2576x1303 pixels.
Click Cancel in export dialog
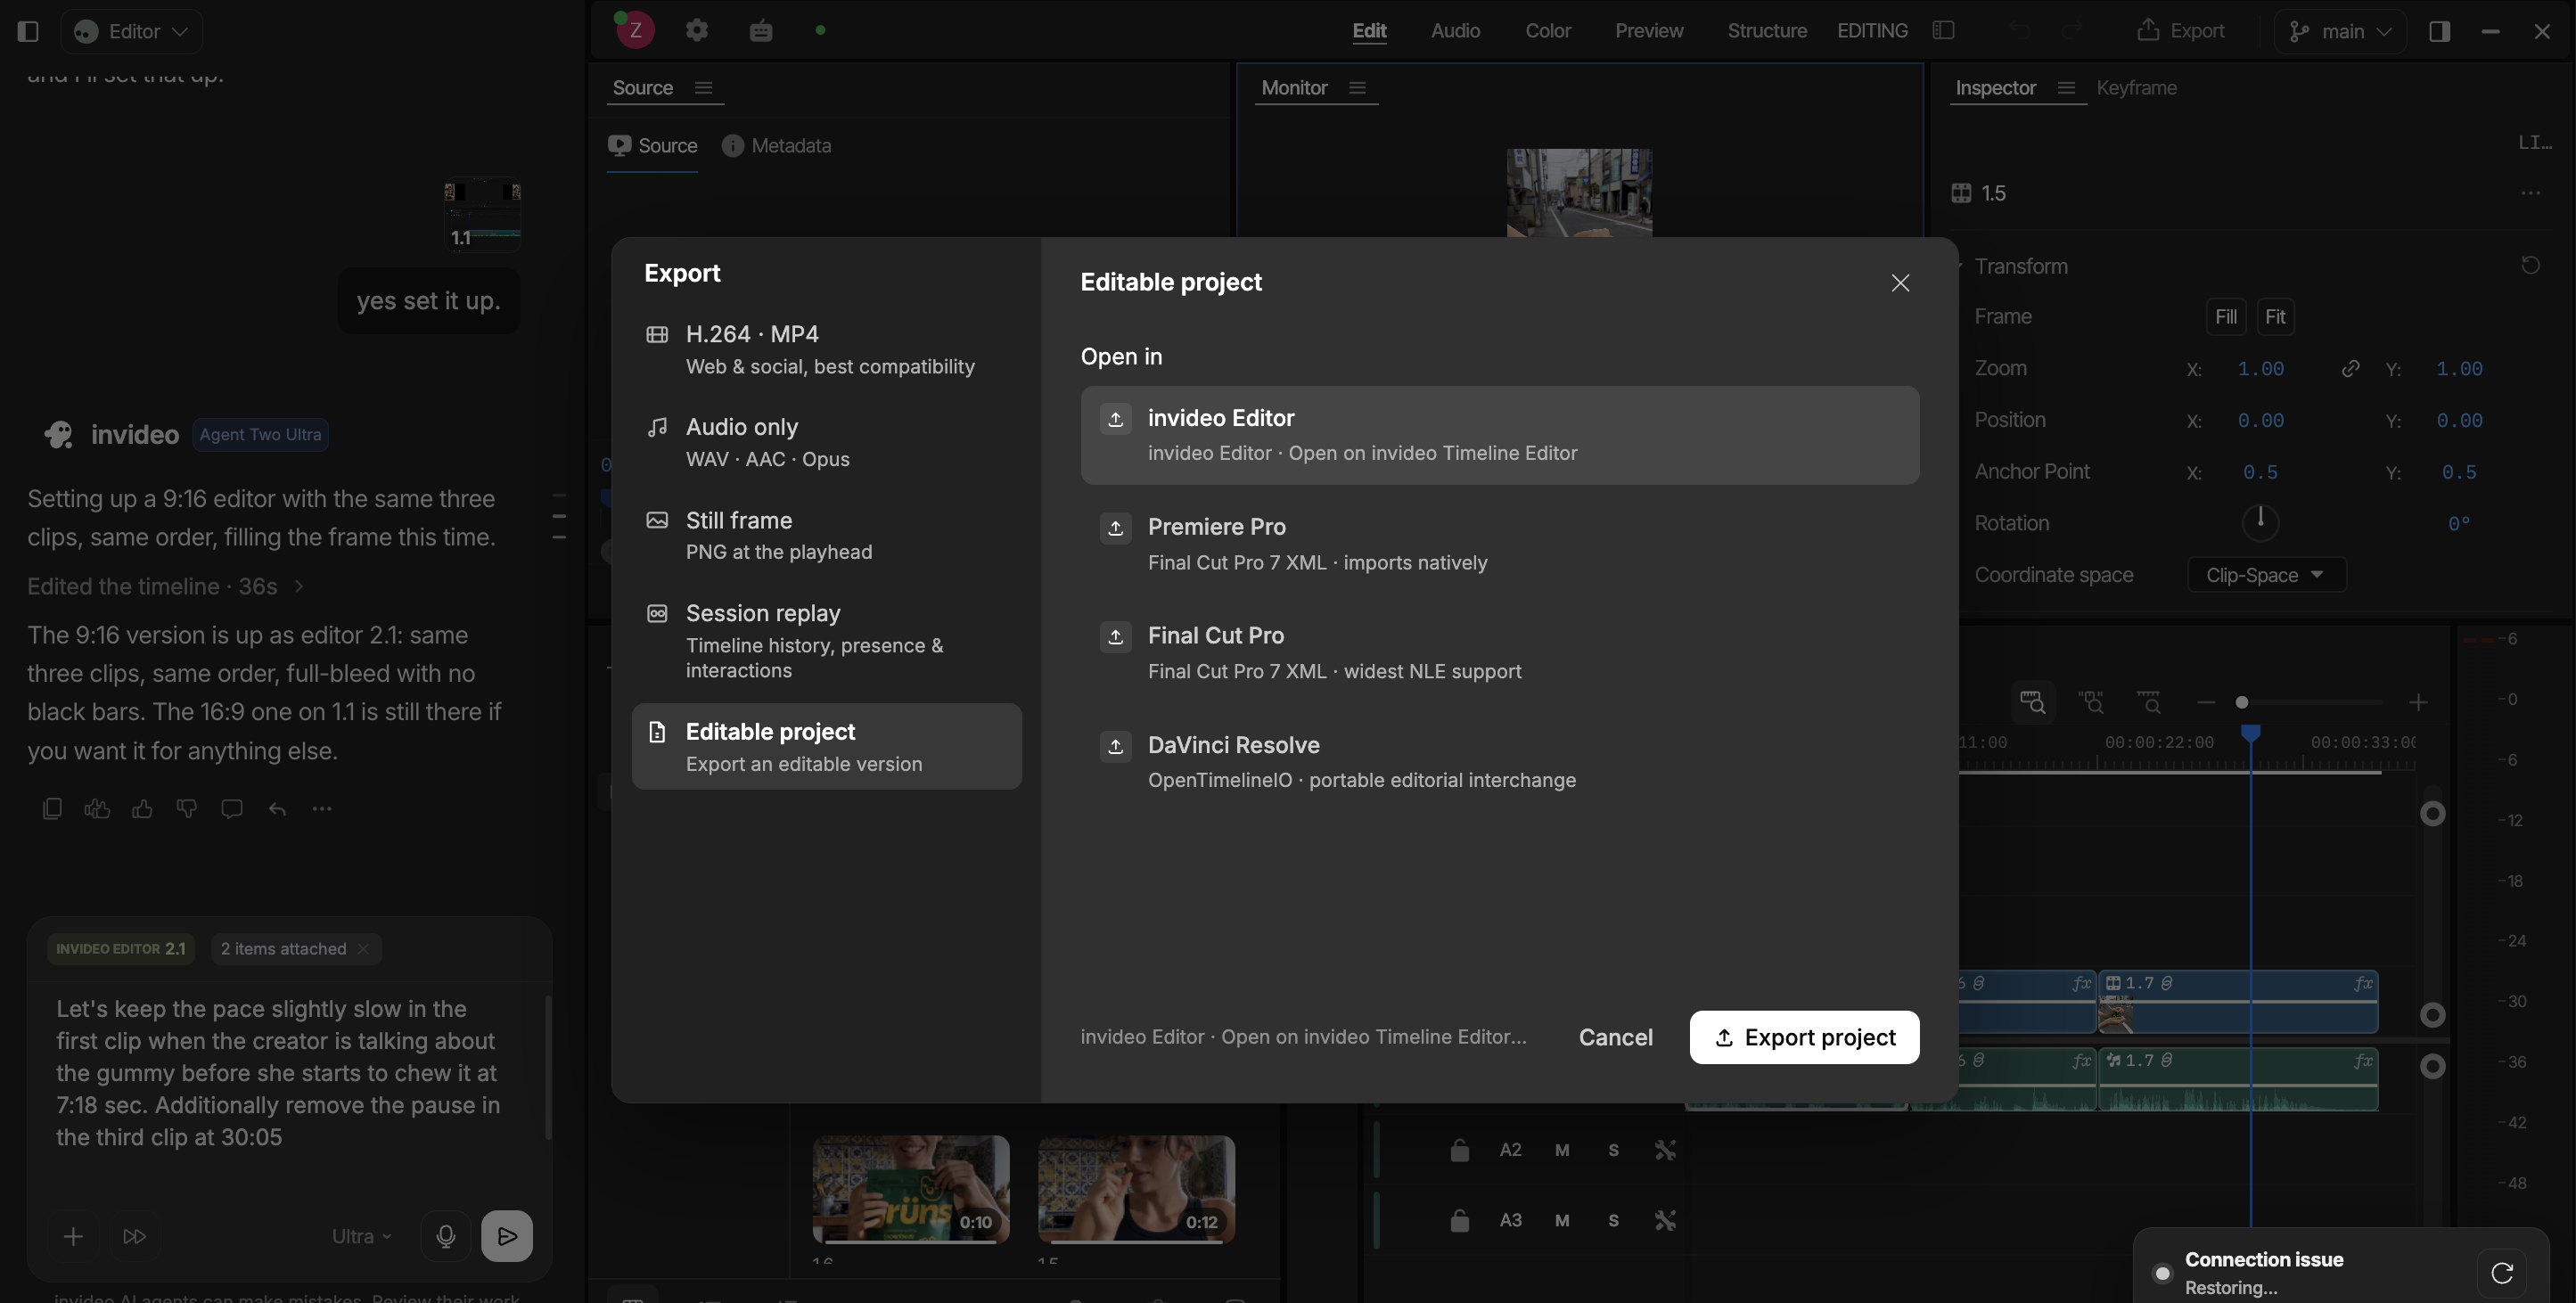coord(1615,1038)
